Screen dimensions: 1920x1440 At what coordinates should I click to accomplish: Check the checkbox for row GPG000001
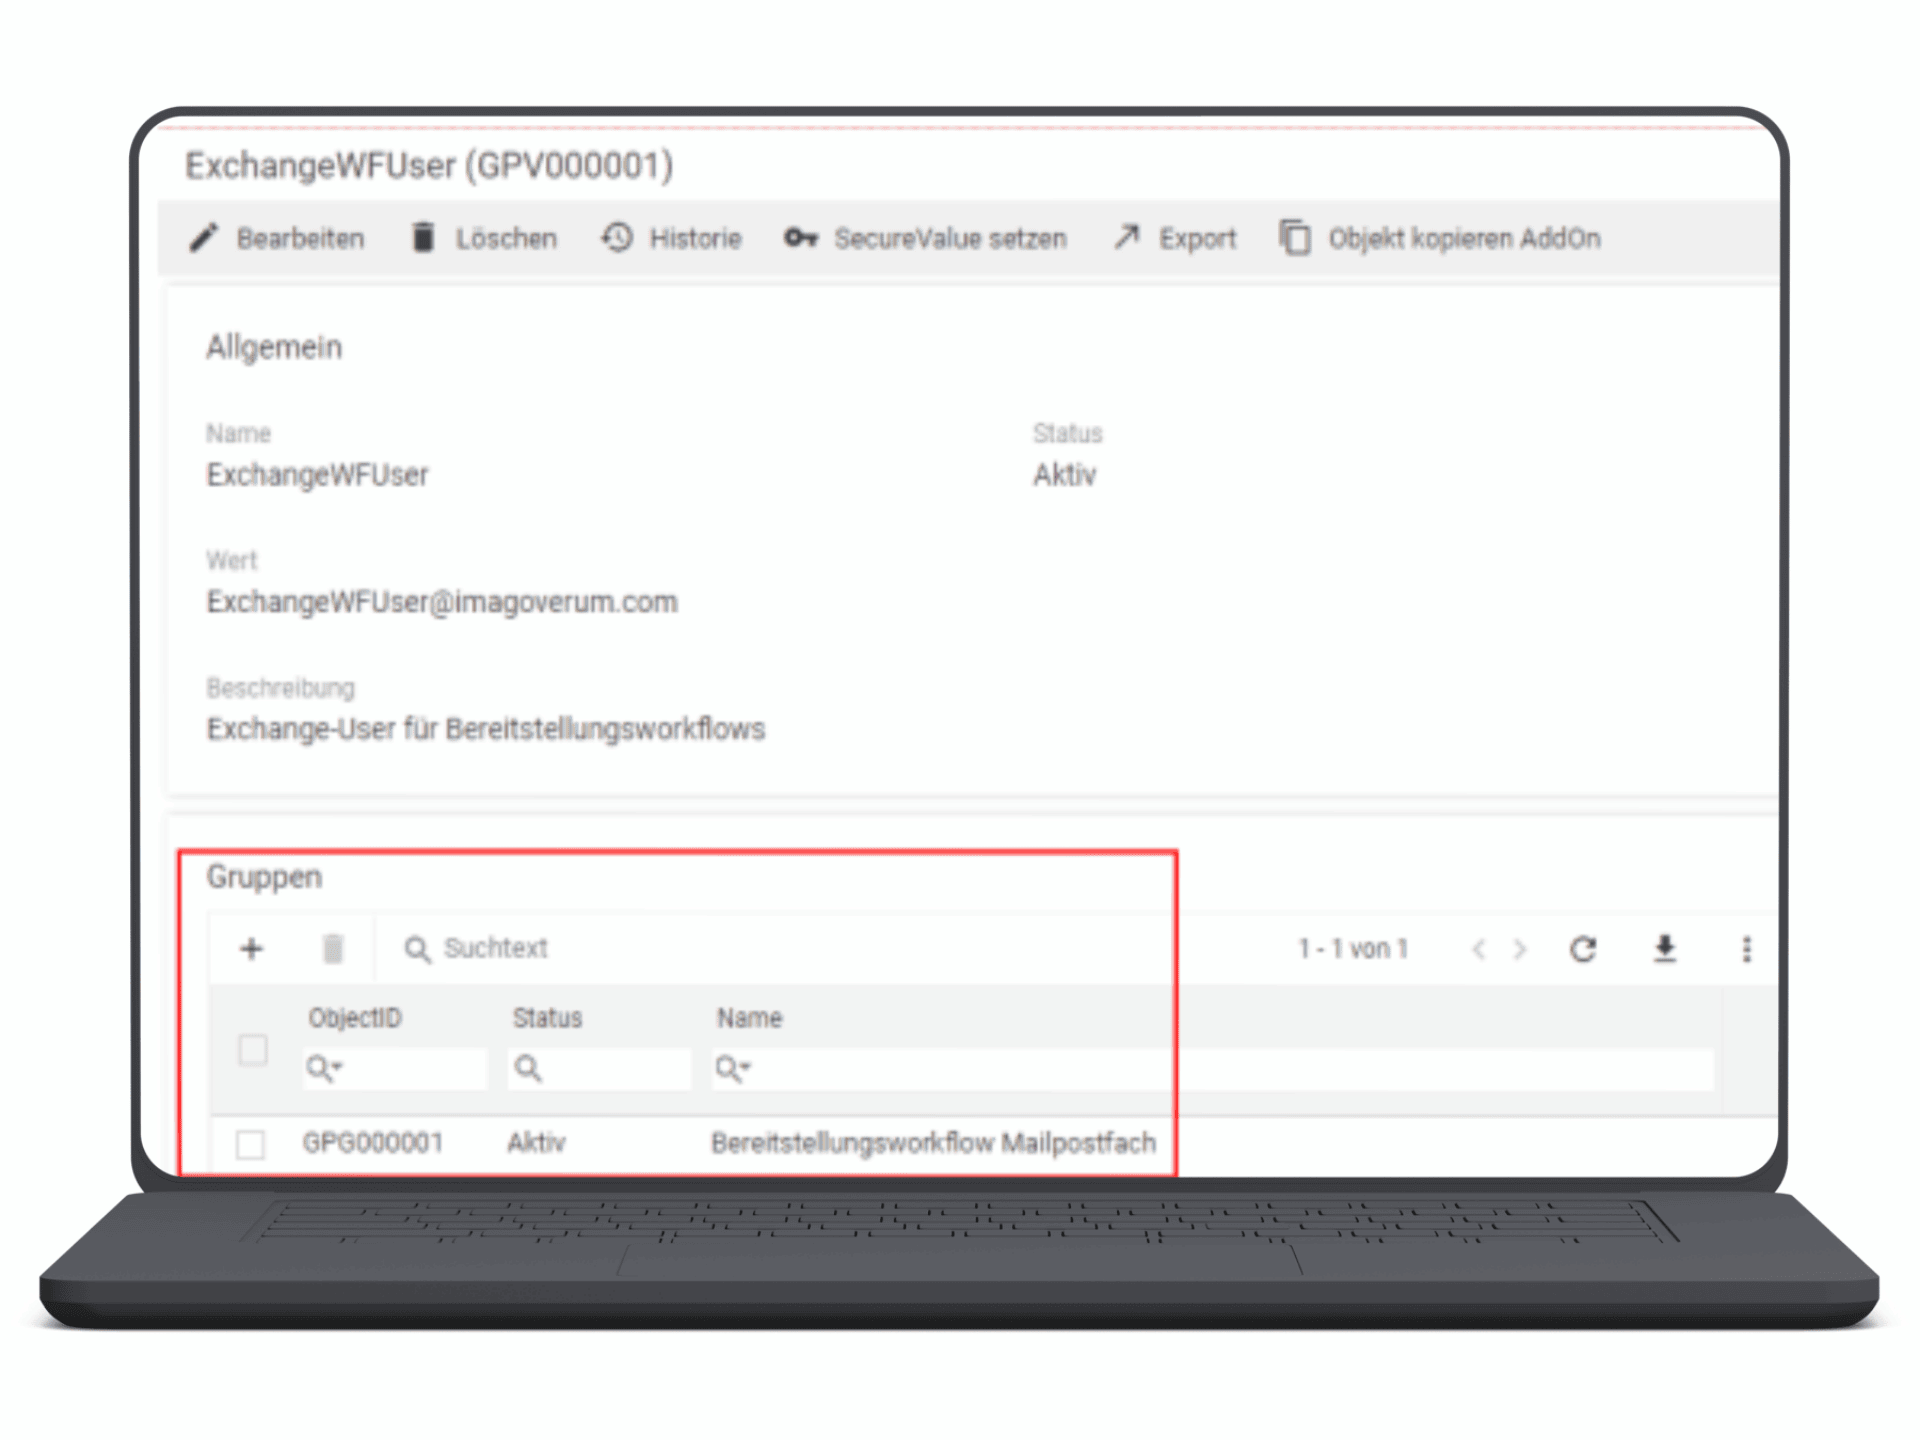click(252, 1142)
